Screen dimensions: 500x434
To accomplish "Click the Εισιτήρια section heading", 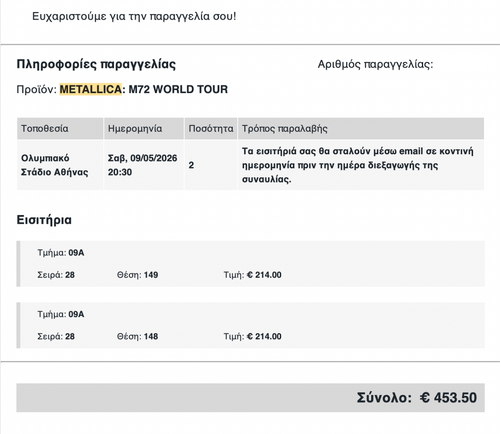I will (x=44, y=220).
